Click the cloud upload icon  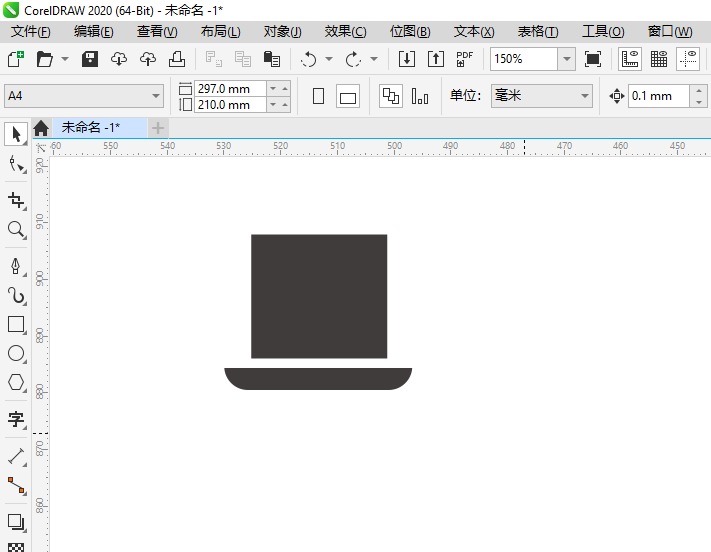148,59
